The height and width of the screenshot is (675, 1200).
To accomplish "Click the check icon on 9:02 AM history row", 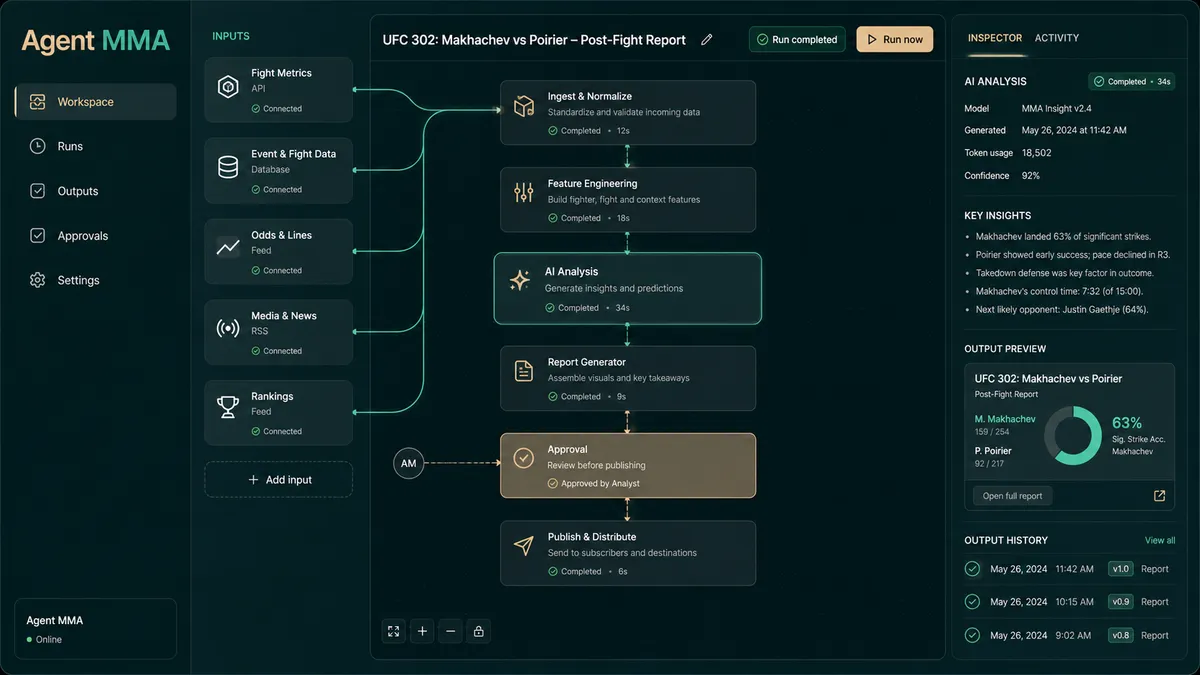I will pyautogui.click(x=972, y=635).
